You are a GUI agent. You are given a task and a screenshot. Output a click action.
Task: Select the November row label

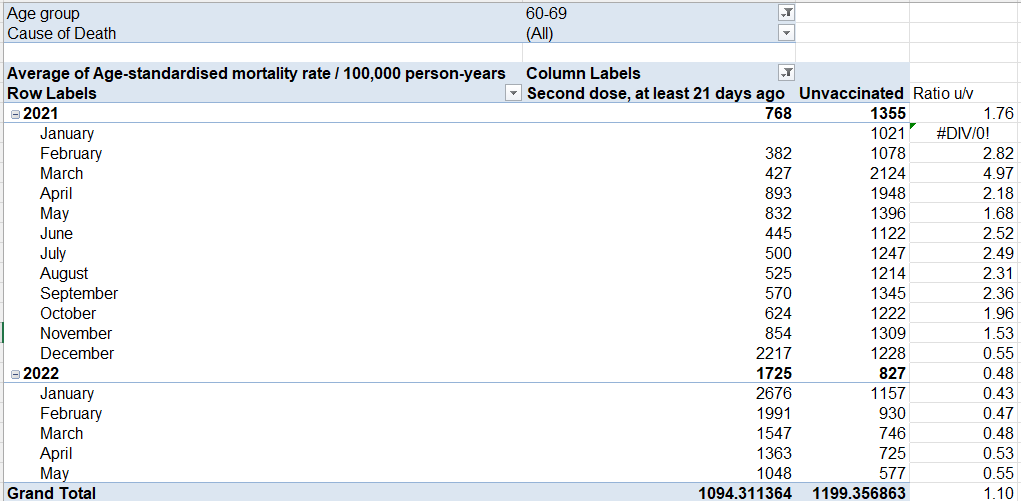point(263,334)
